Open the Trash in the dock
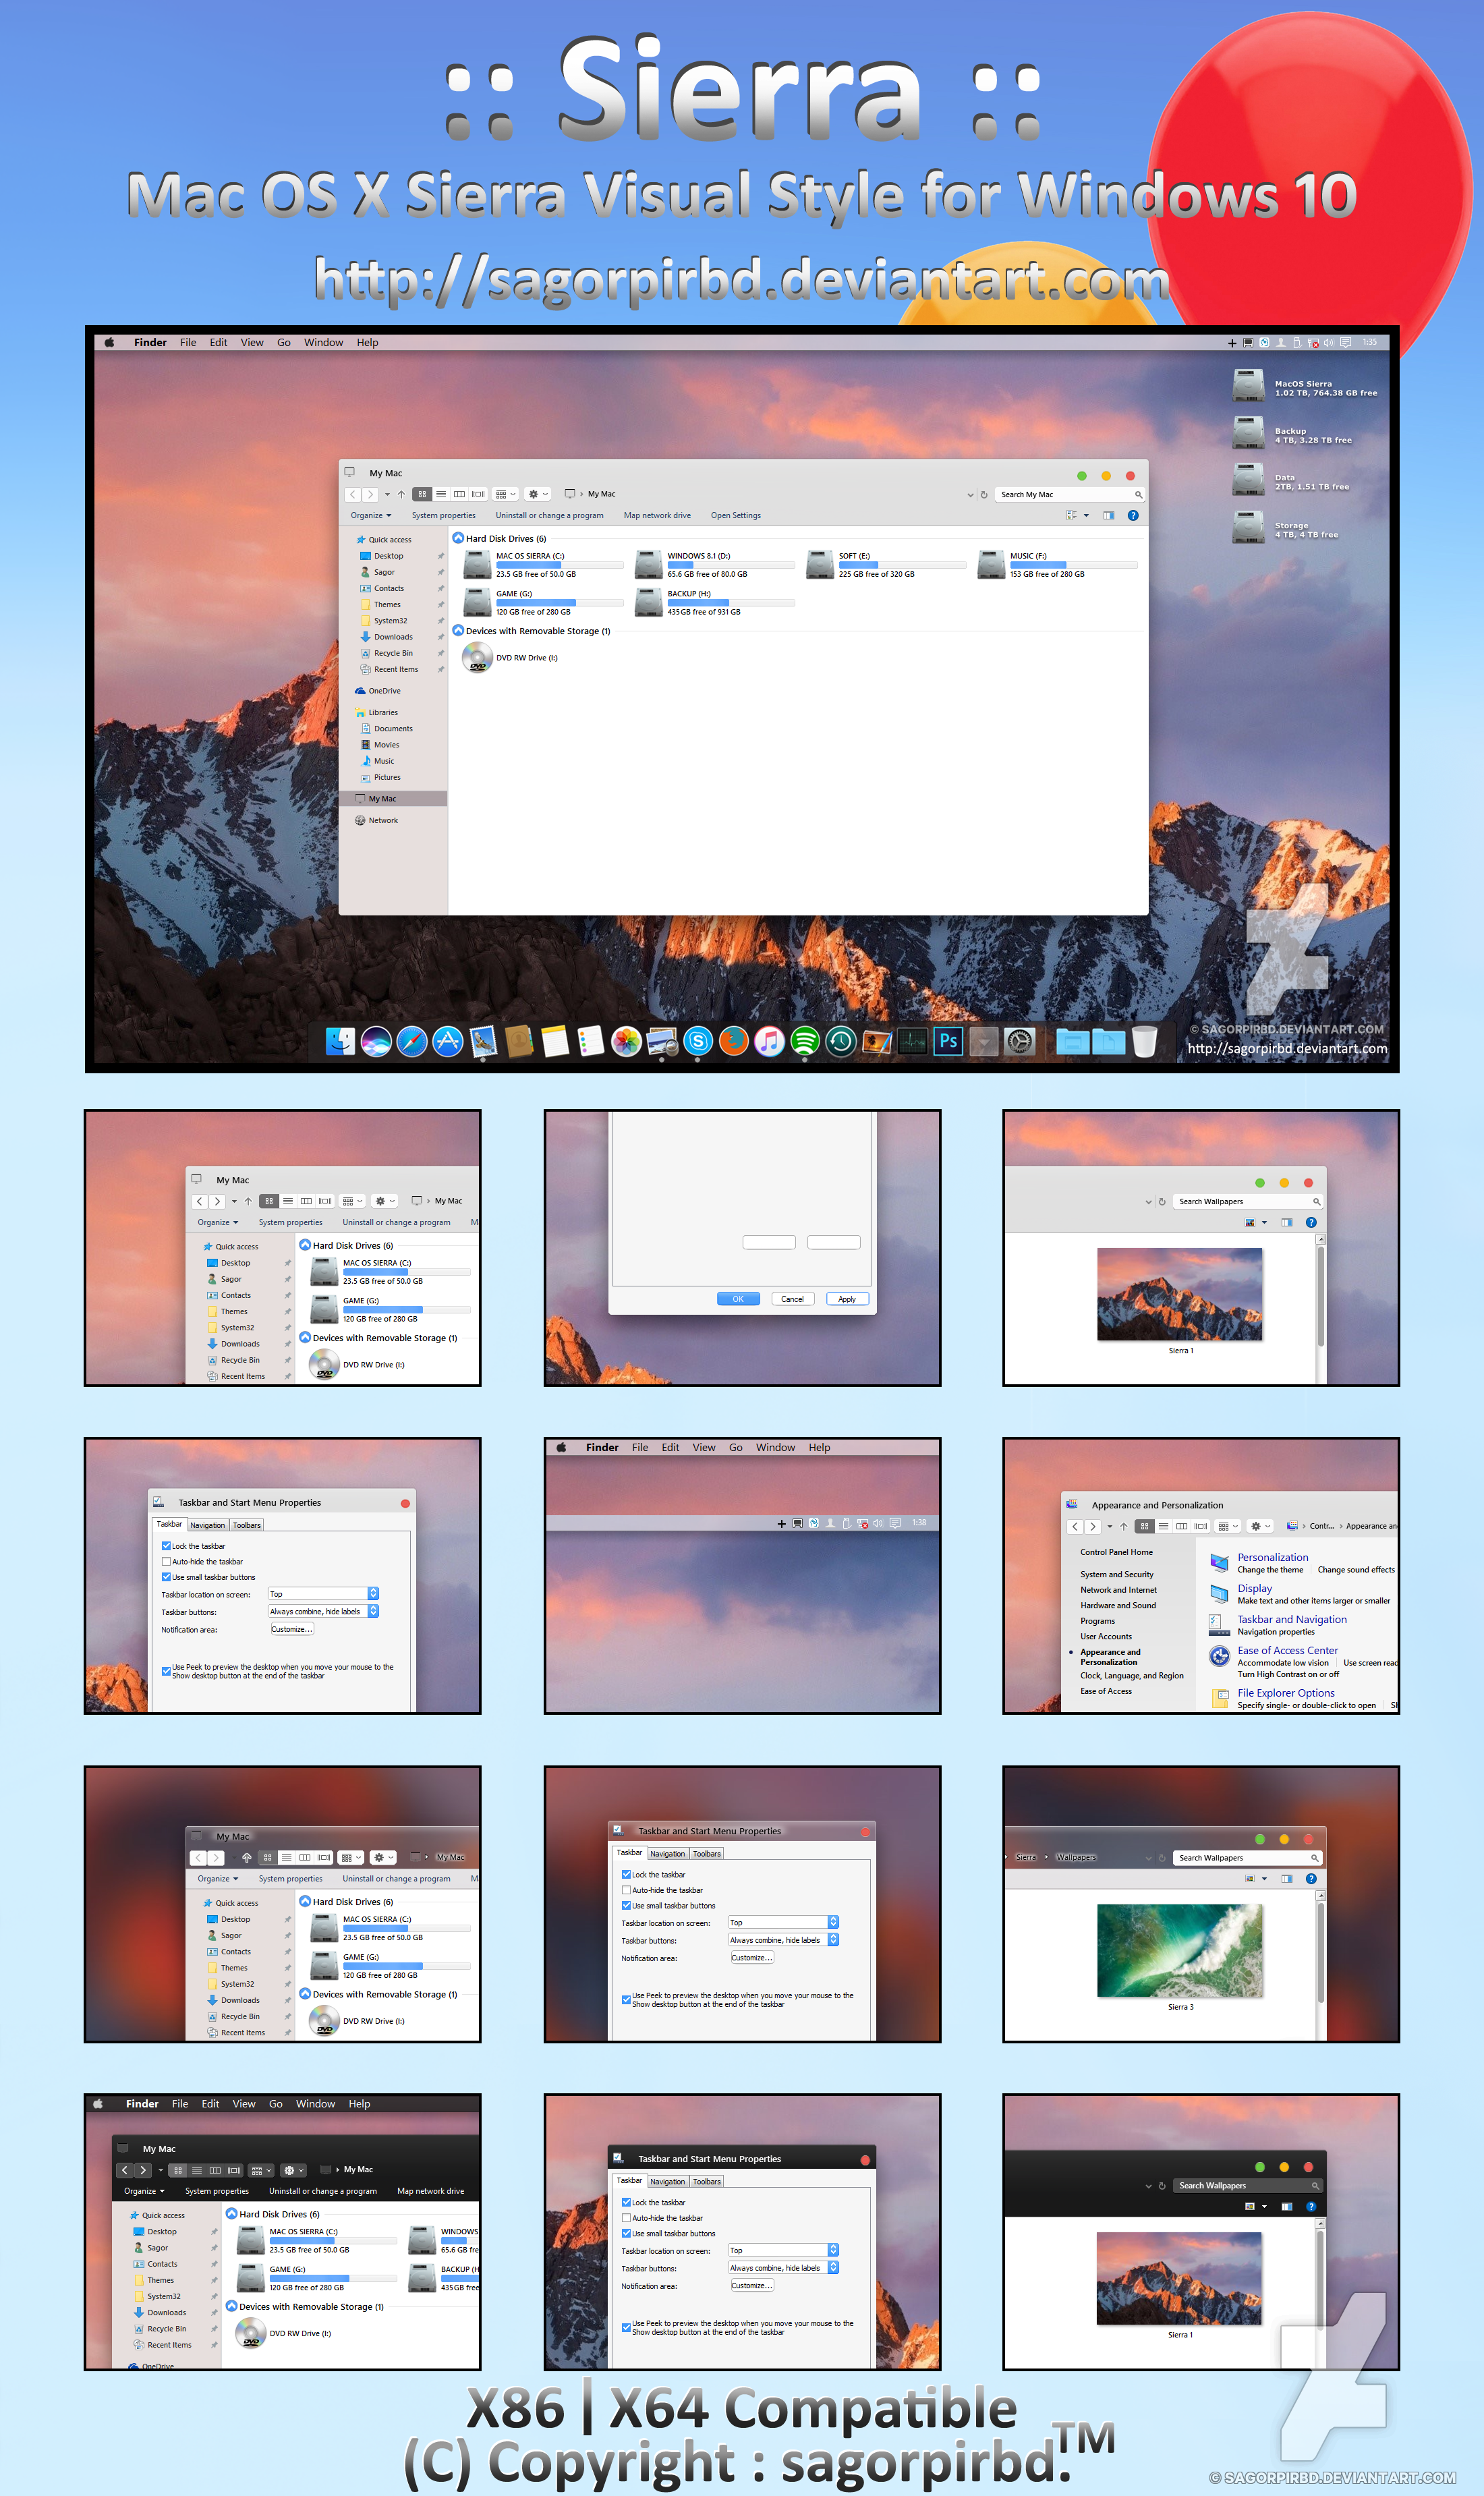Screen dimensions: 1484x2496 1145,1041
